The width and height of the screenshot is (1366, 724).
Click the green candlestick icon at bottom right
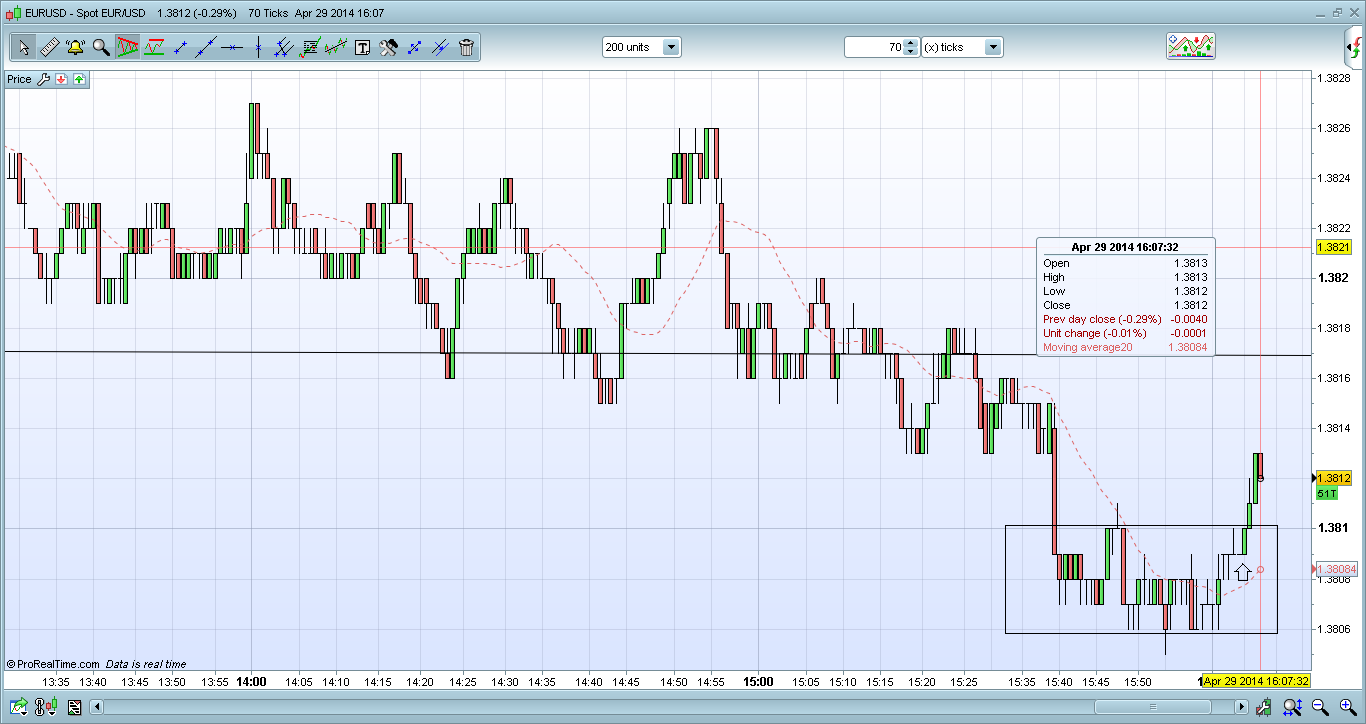(x=1263, y=708)
